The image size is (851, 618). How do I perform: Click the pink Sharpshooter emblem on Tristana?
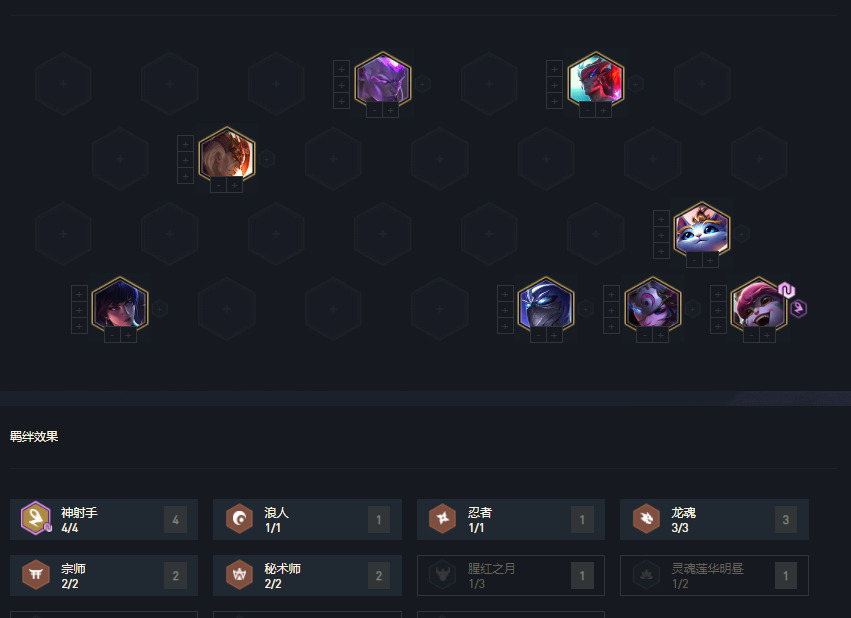pyautogui.click(x=798, y=309)
